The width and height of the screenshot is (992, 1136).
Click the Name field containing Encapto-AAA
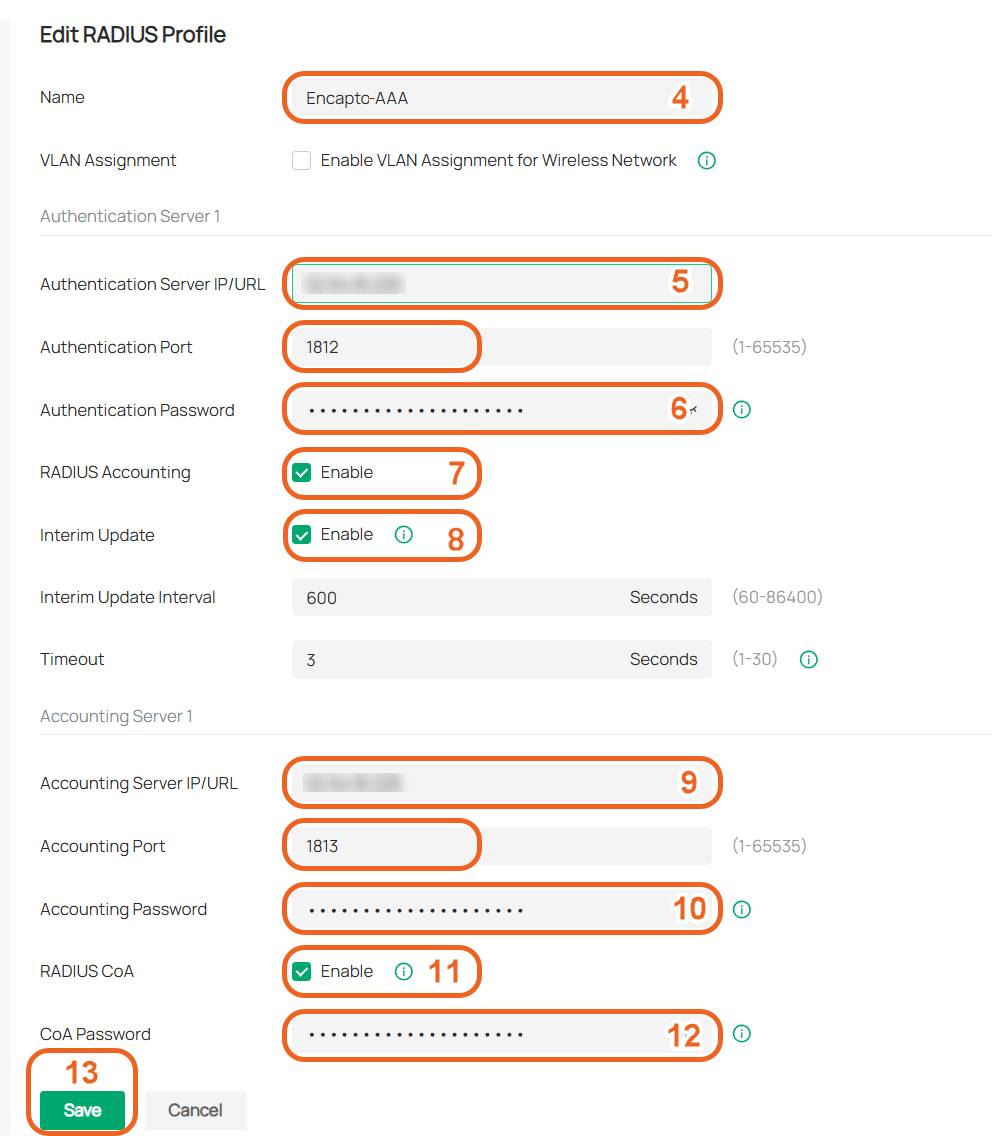coord(501,98)
